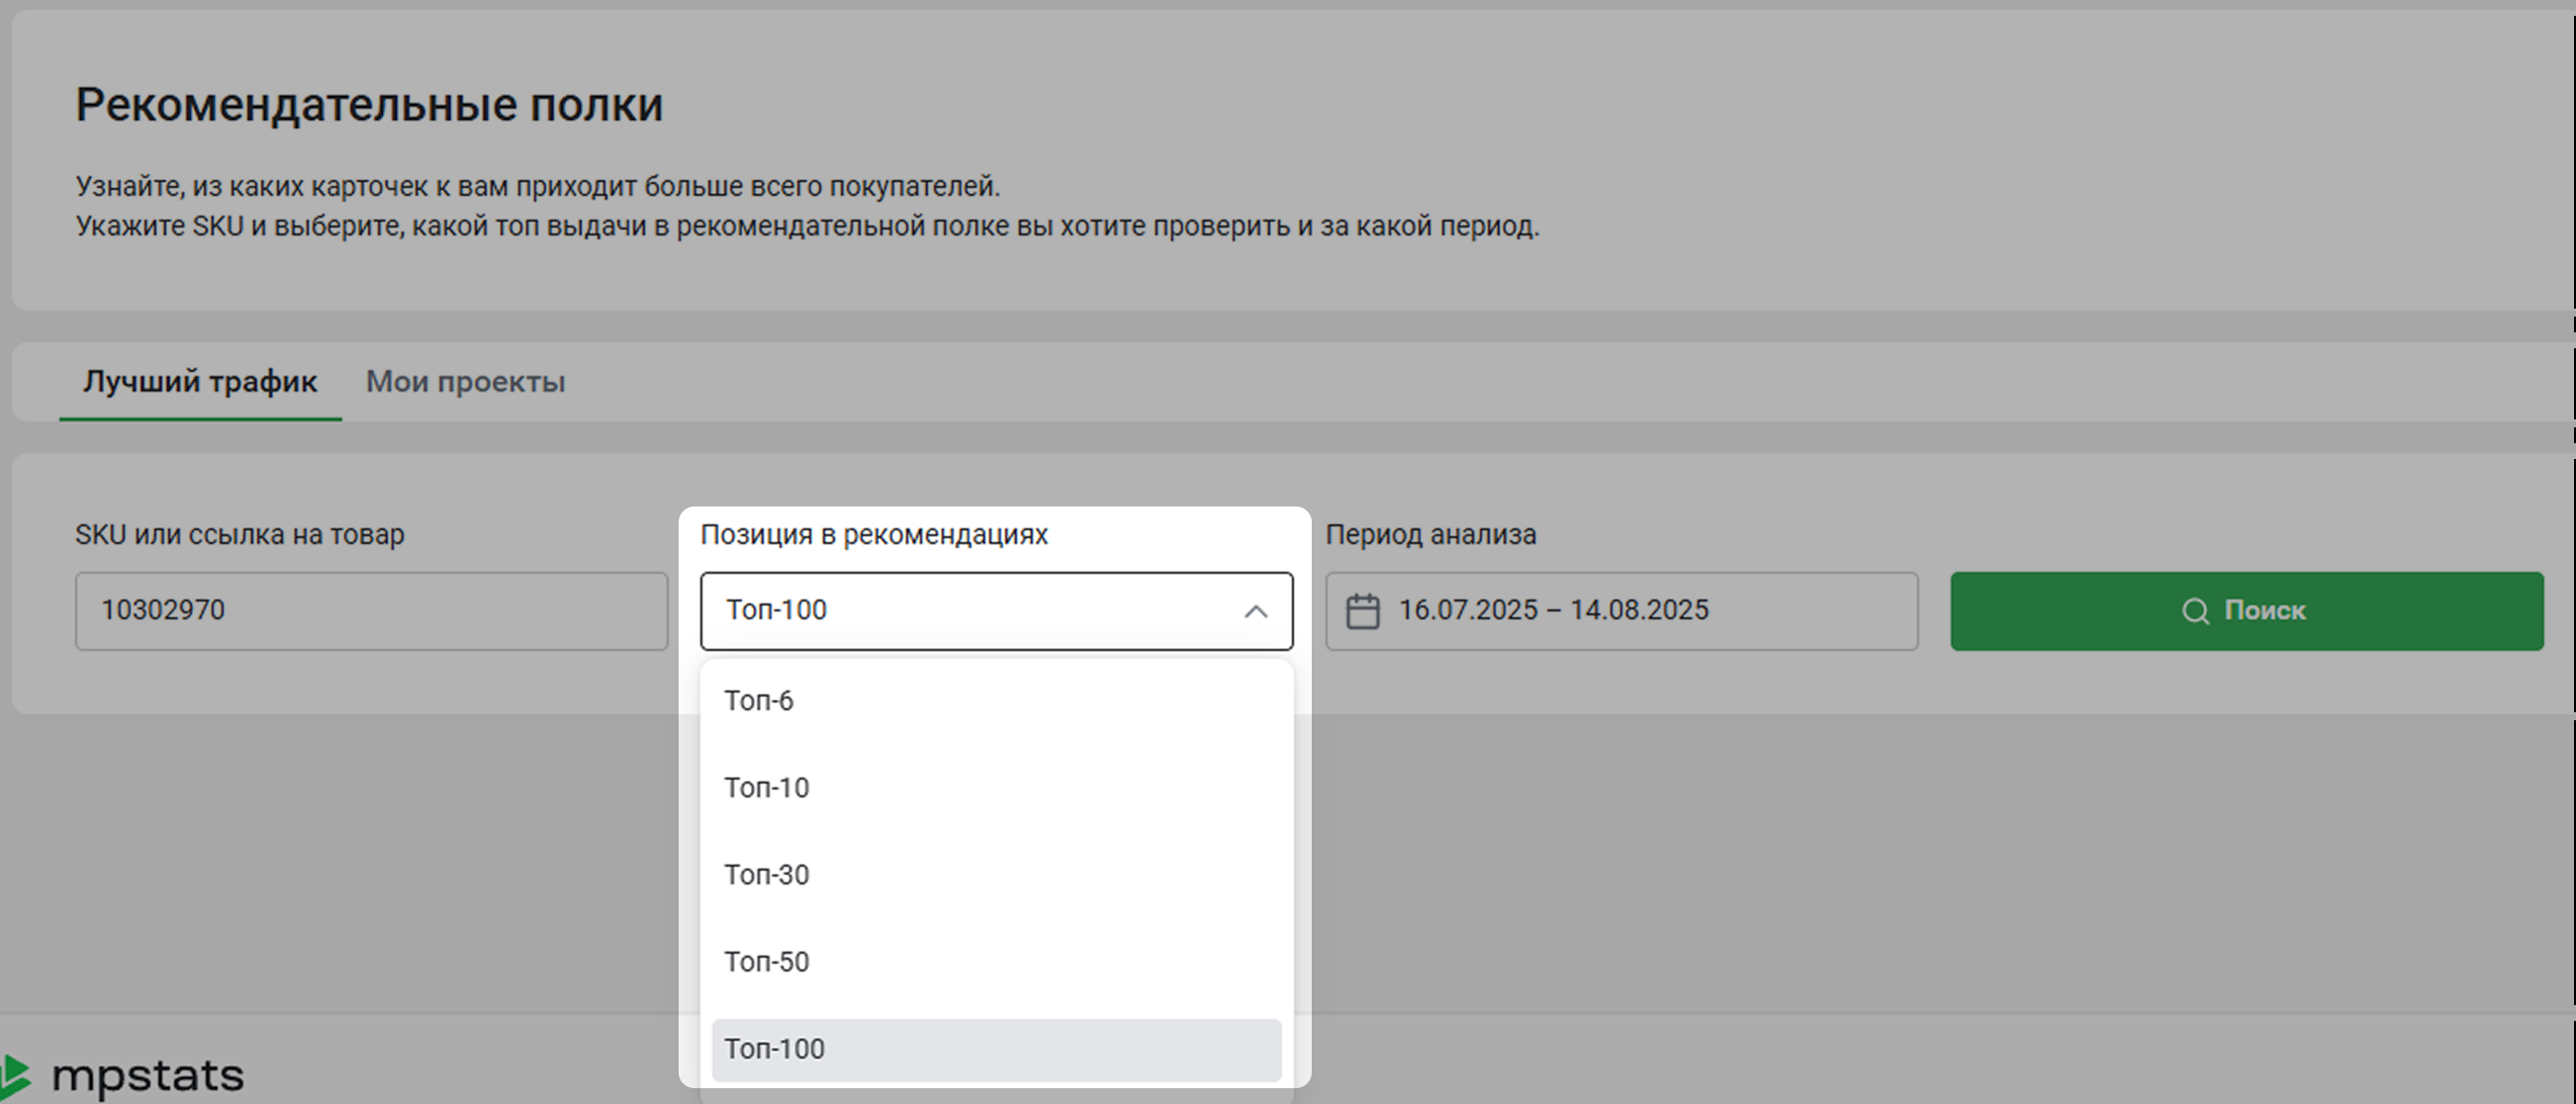
Task: Click the calendar icon in the period field
Action: tap(1362, 611)
